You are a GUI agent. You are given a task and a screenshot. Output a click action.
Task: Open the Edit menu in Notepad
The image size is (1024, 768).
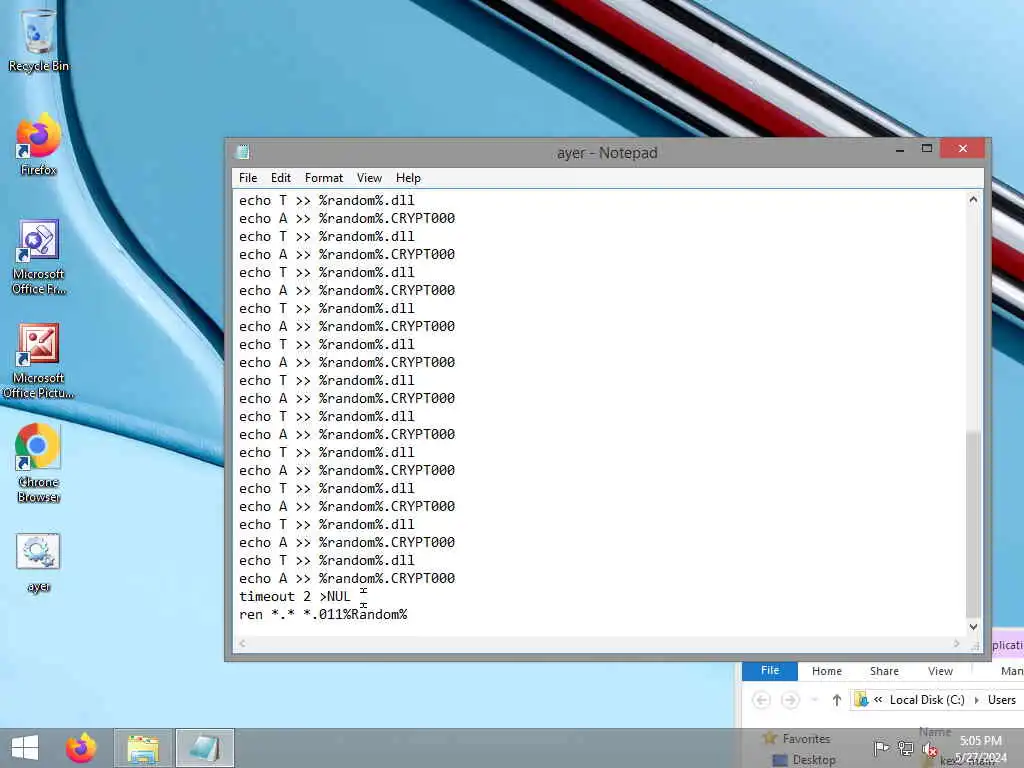(x=281, y=178)
